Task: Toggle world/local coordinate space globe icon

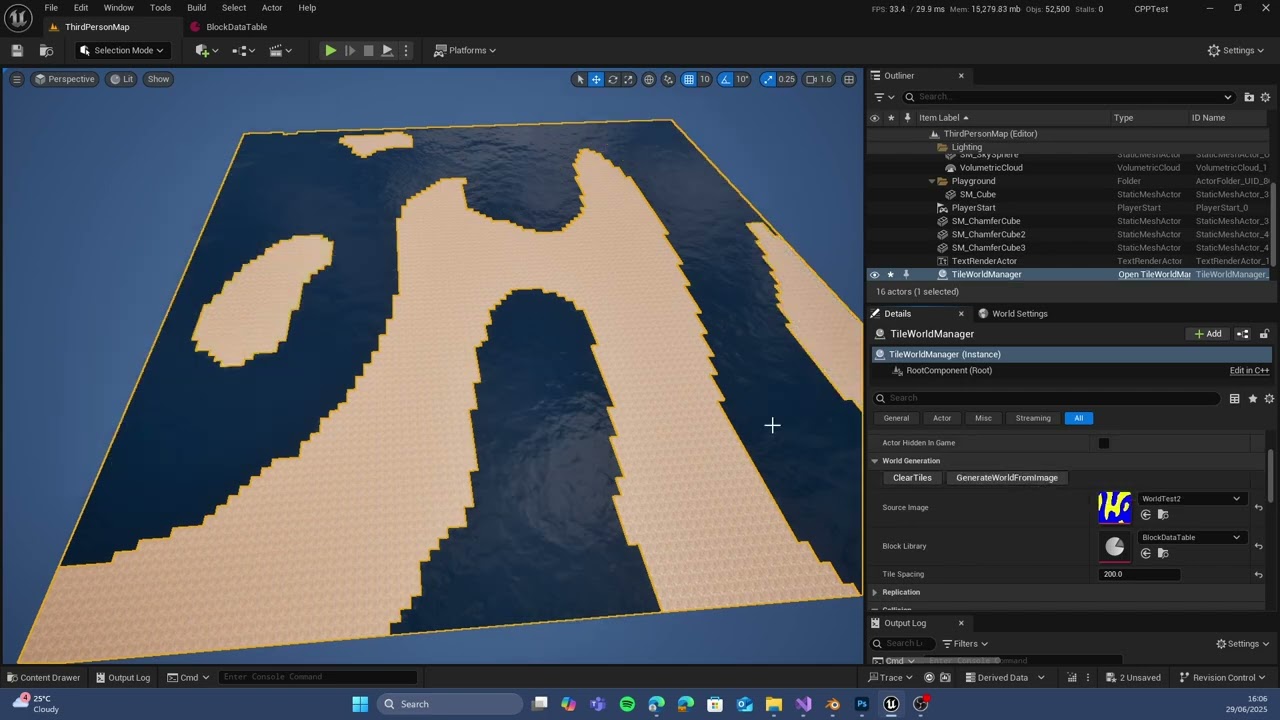Action: 649,79
